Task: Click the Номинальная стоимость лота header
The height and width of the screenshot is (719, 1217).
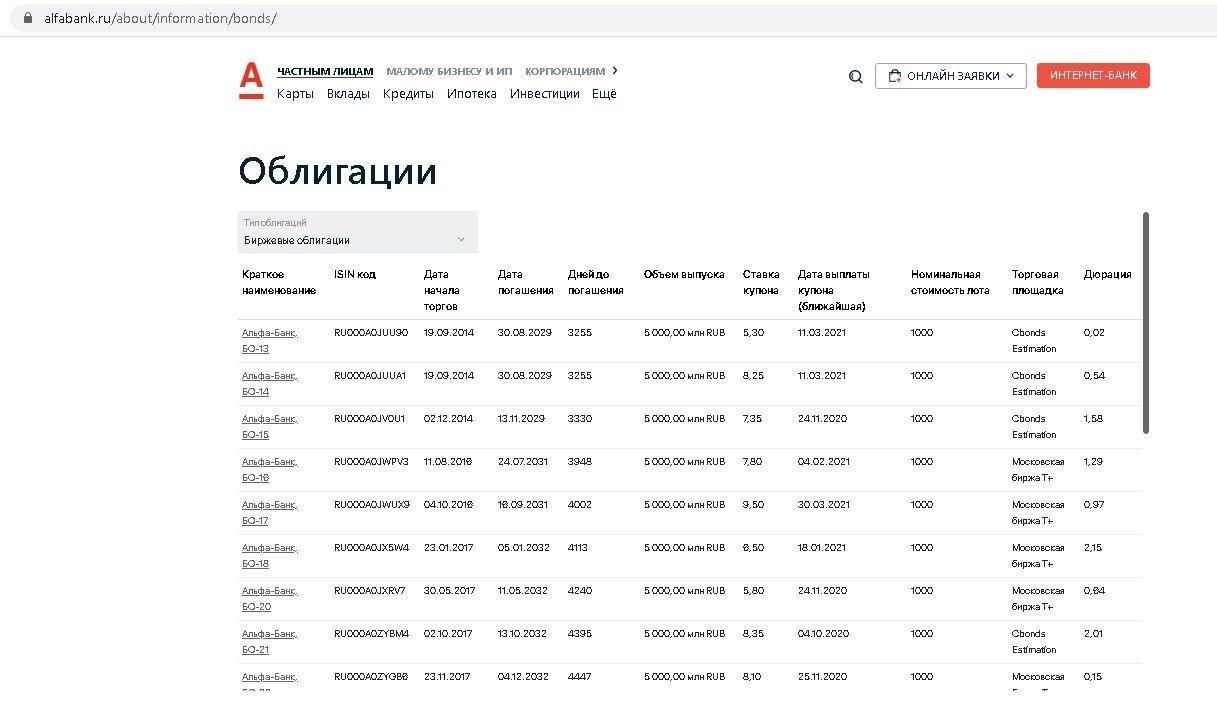Action: pos(950,282)
